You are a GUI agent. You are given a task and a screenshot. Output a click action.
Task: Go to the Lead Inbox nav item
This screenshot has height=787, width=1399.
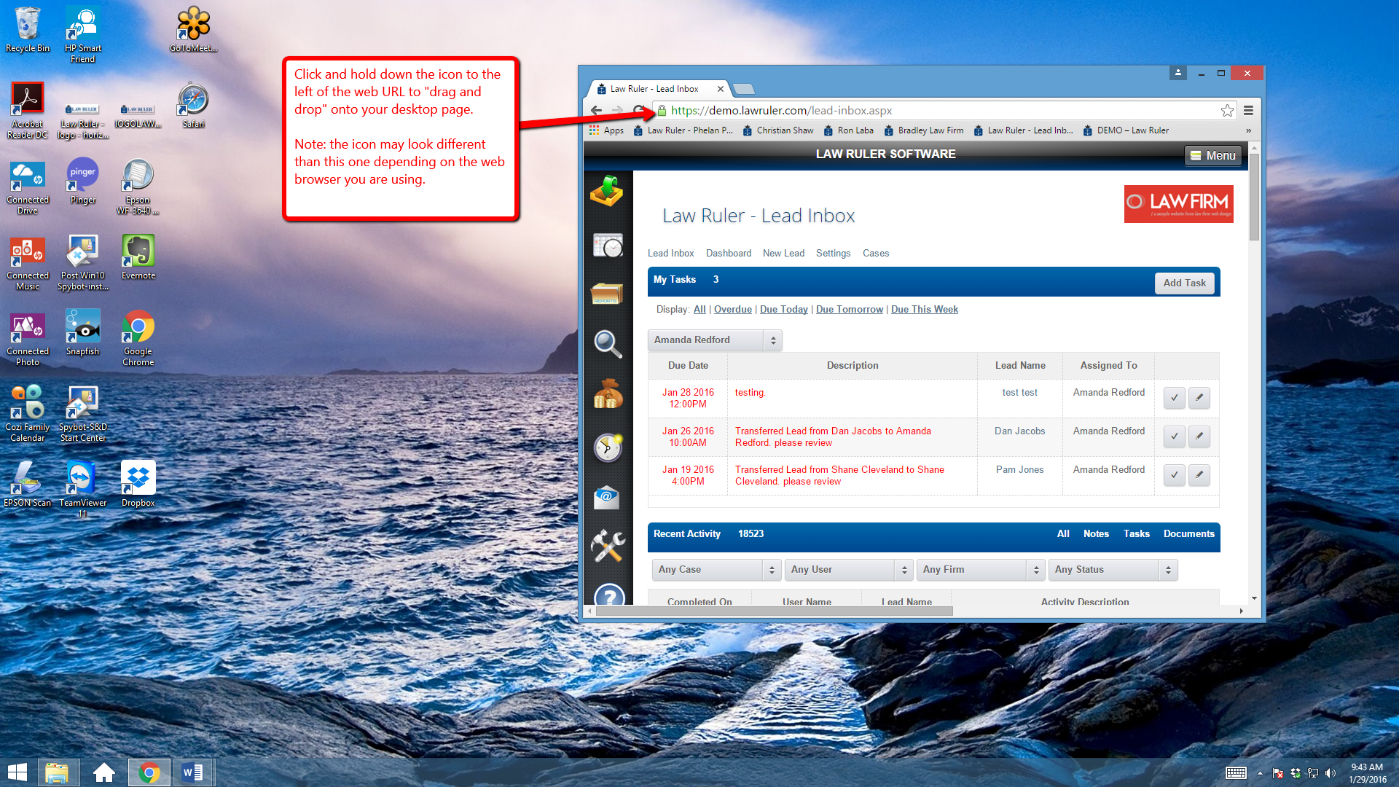pyautogui.click(x=671, y=253)
